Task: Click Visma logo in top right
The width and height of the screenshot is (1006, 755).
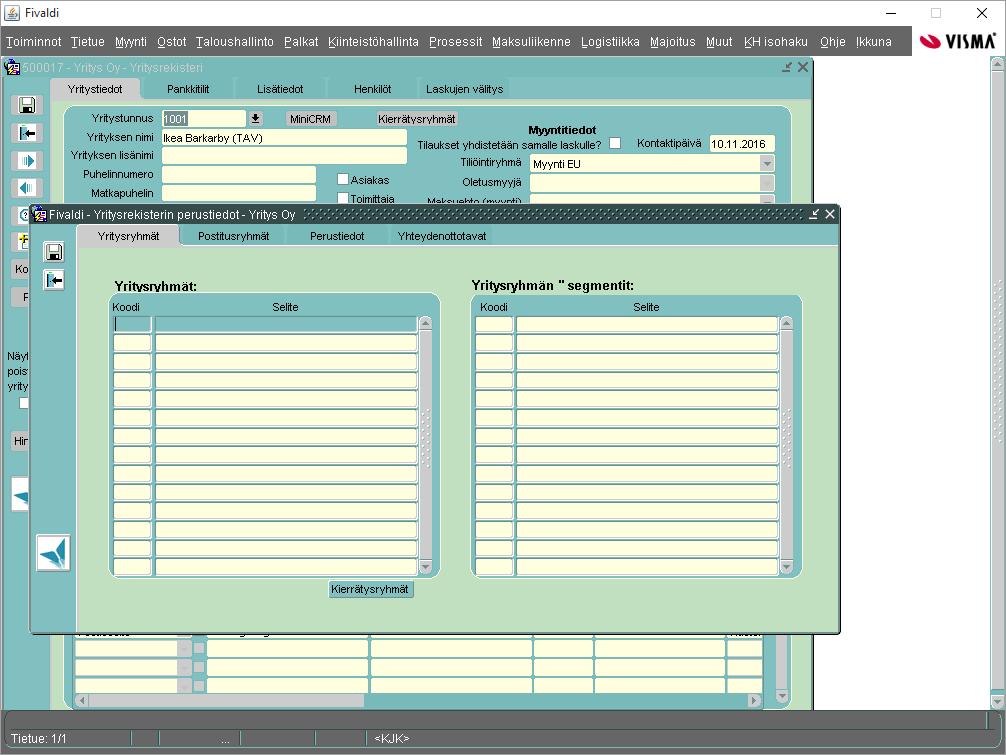Action: click(x=957, y=41)
